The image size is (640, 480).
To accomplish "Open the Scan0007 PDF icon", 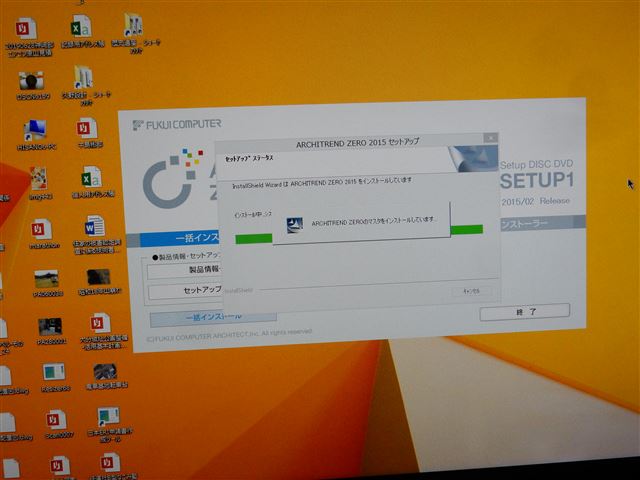I will pyautogui.click(x=56, y=420).
